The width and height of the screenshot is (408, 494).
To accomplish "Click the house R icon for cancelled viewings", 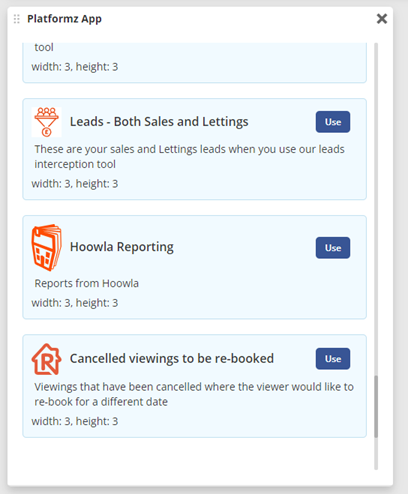I will coord(47,359).
